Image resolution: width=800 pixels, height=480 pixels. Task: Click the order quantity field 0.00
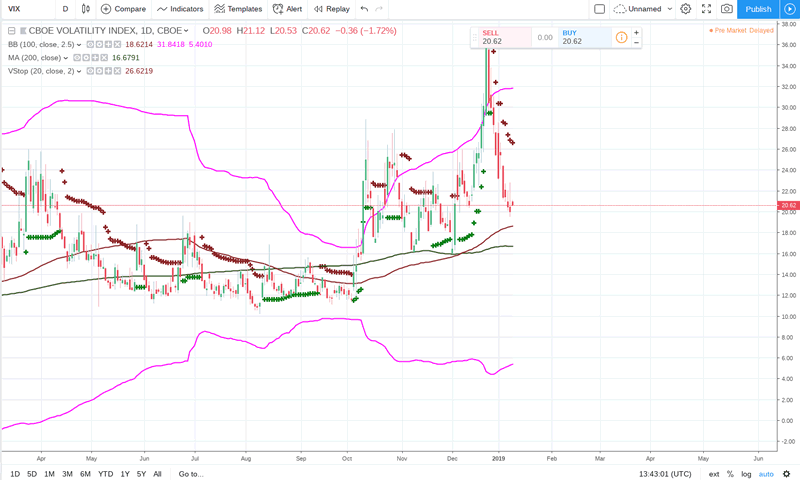tap(545, 37)
